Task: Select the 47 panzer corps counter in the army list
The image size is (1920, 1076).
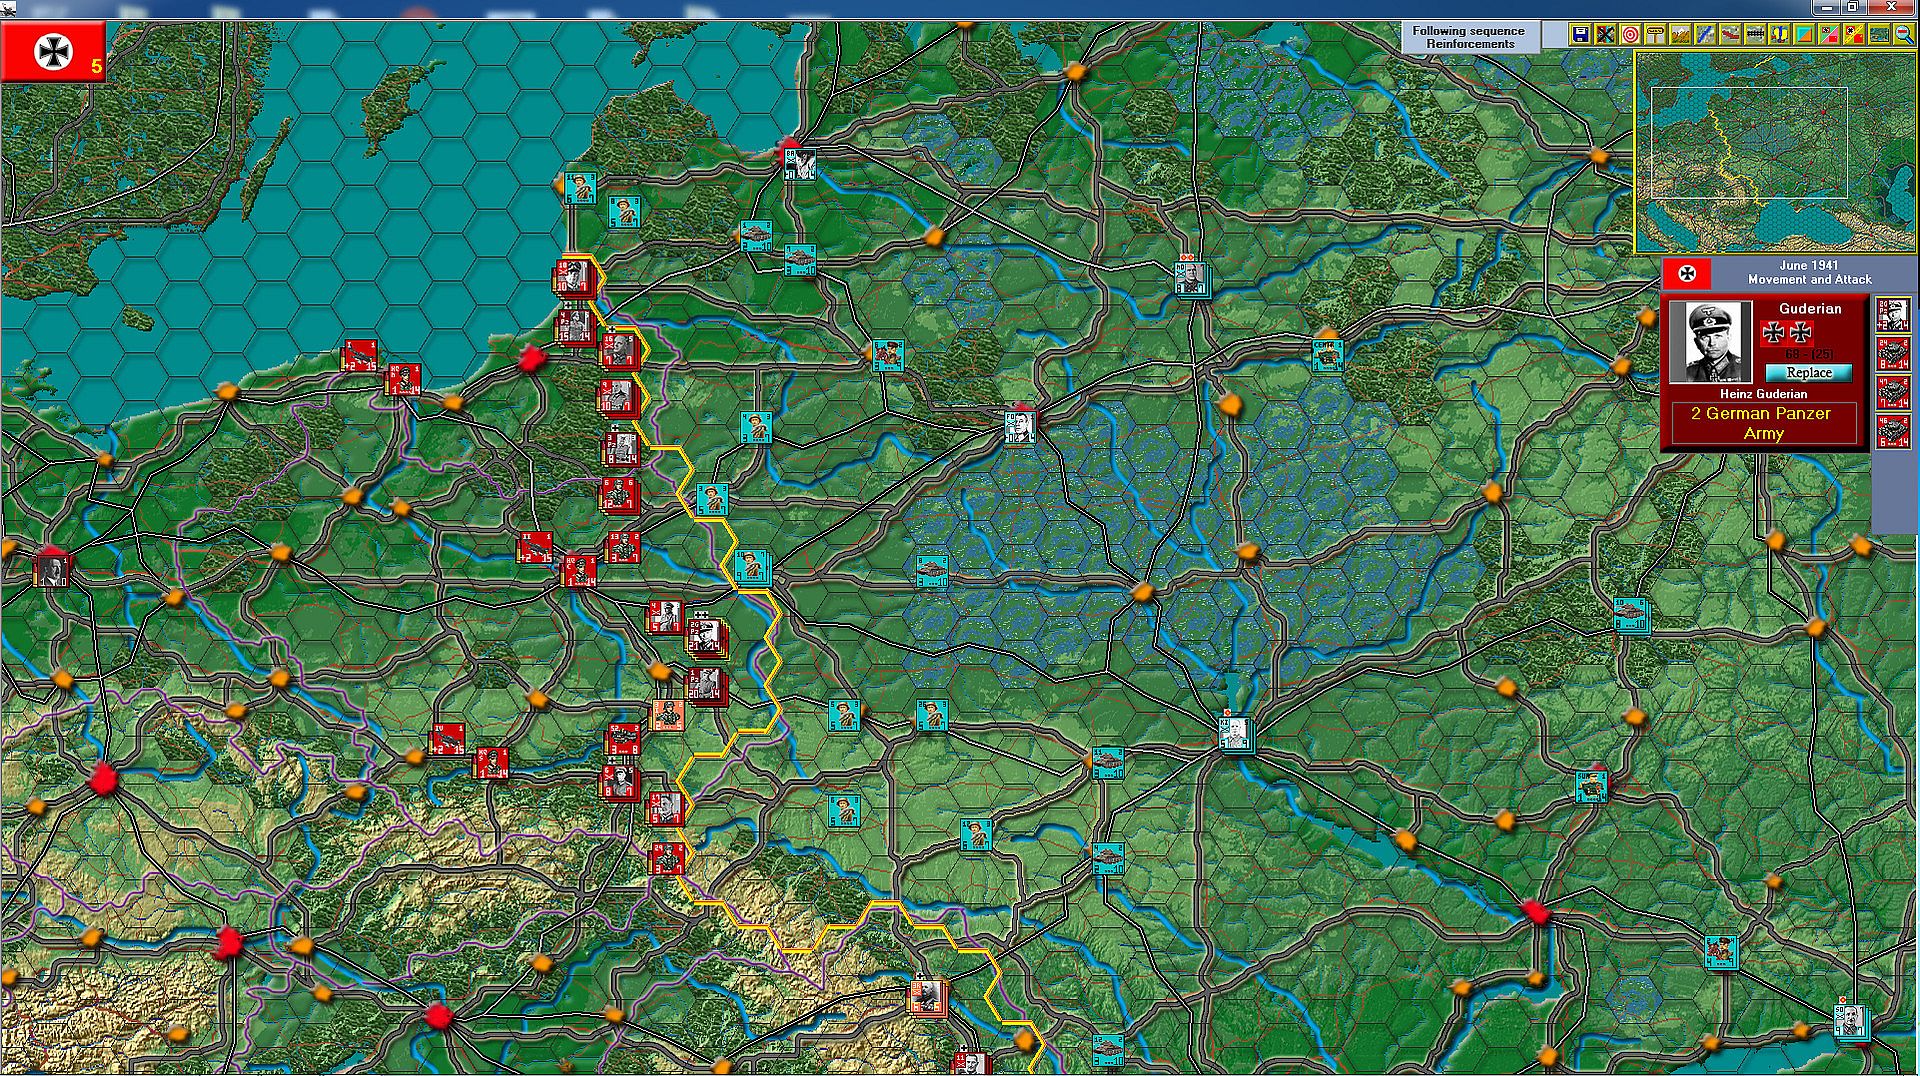Action: pos(1893,392)
